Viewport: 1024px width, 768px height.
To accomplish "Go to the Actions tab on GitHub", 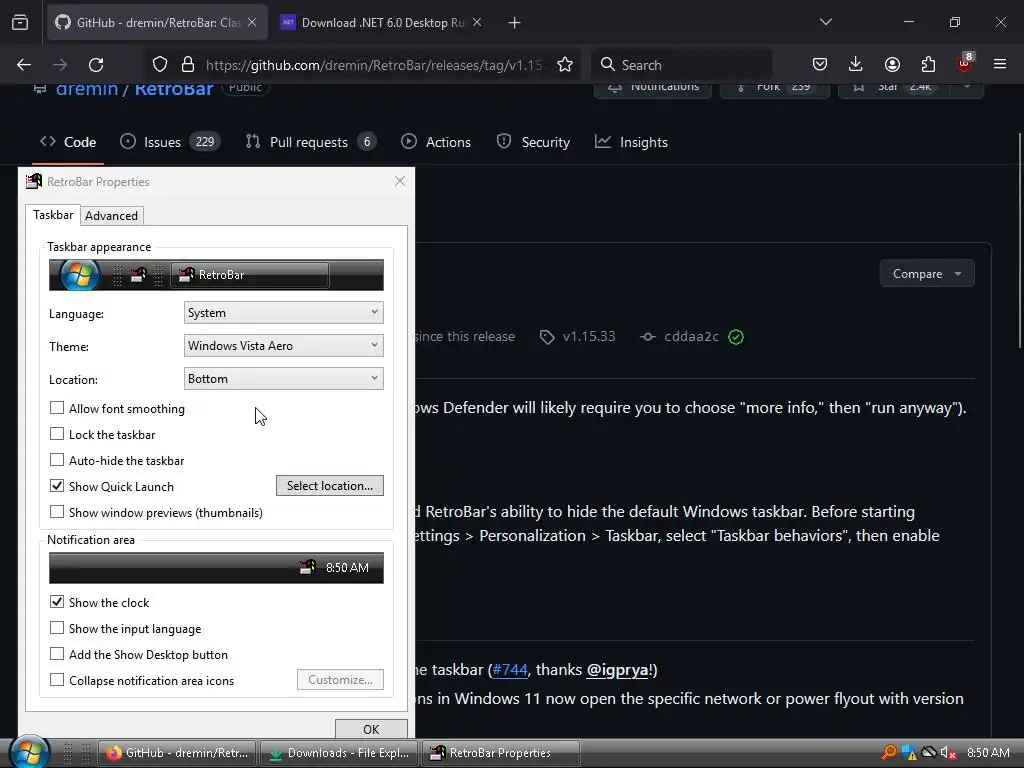I will (436, 142).
